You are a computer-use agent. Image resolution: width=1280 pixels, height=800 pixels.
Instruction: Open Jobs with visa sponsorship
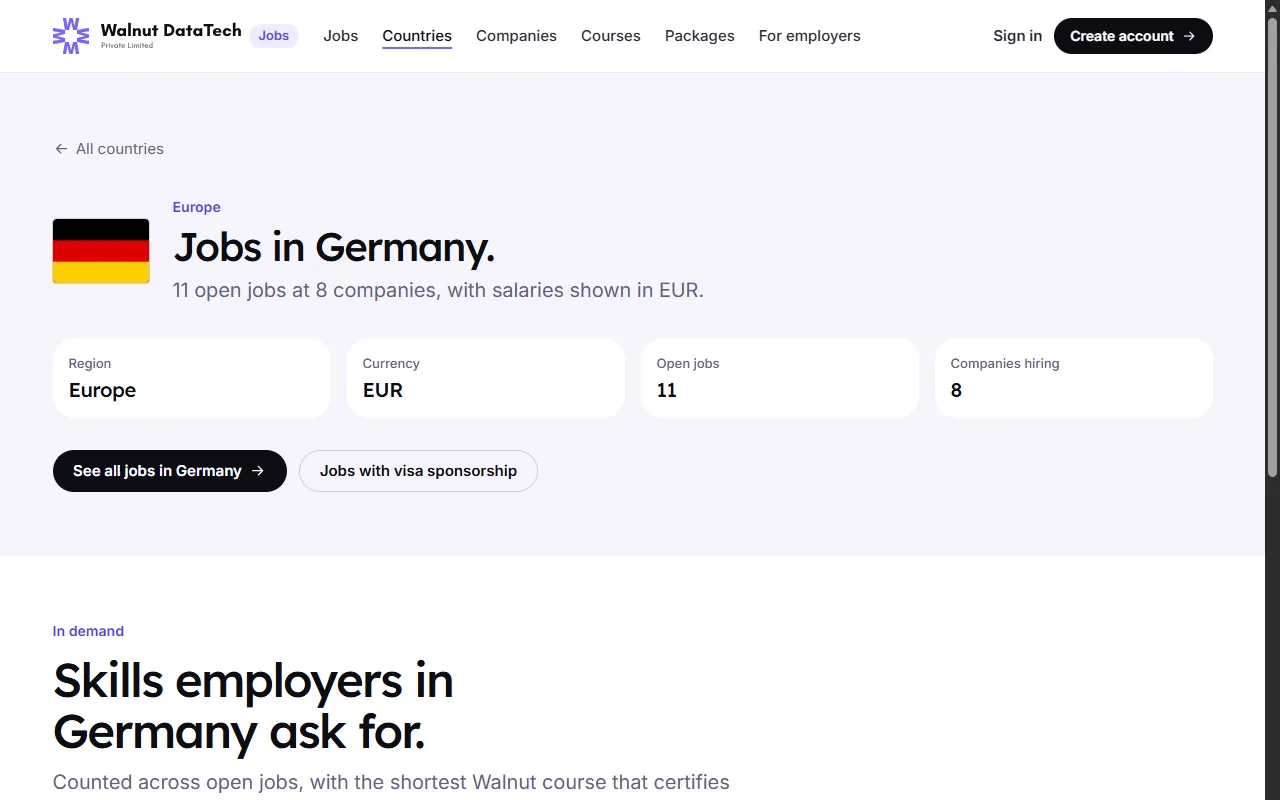418,471
